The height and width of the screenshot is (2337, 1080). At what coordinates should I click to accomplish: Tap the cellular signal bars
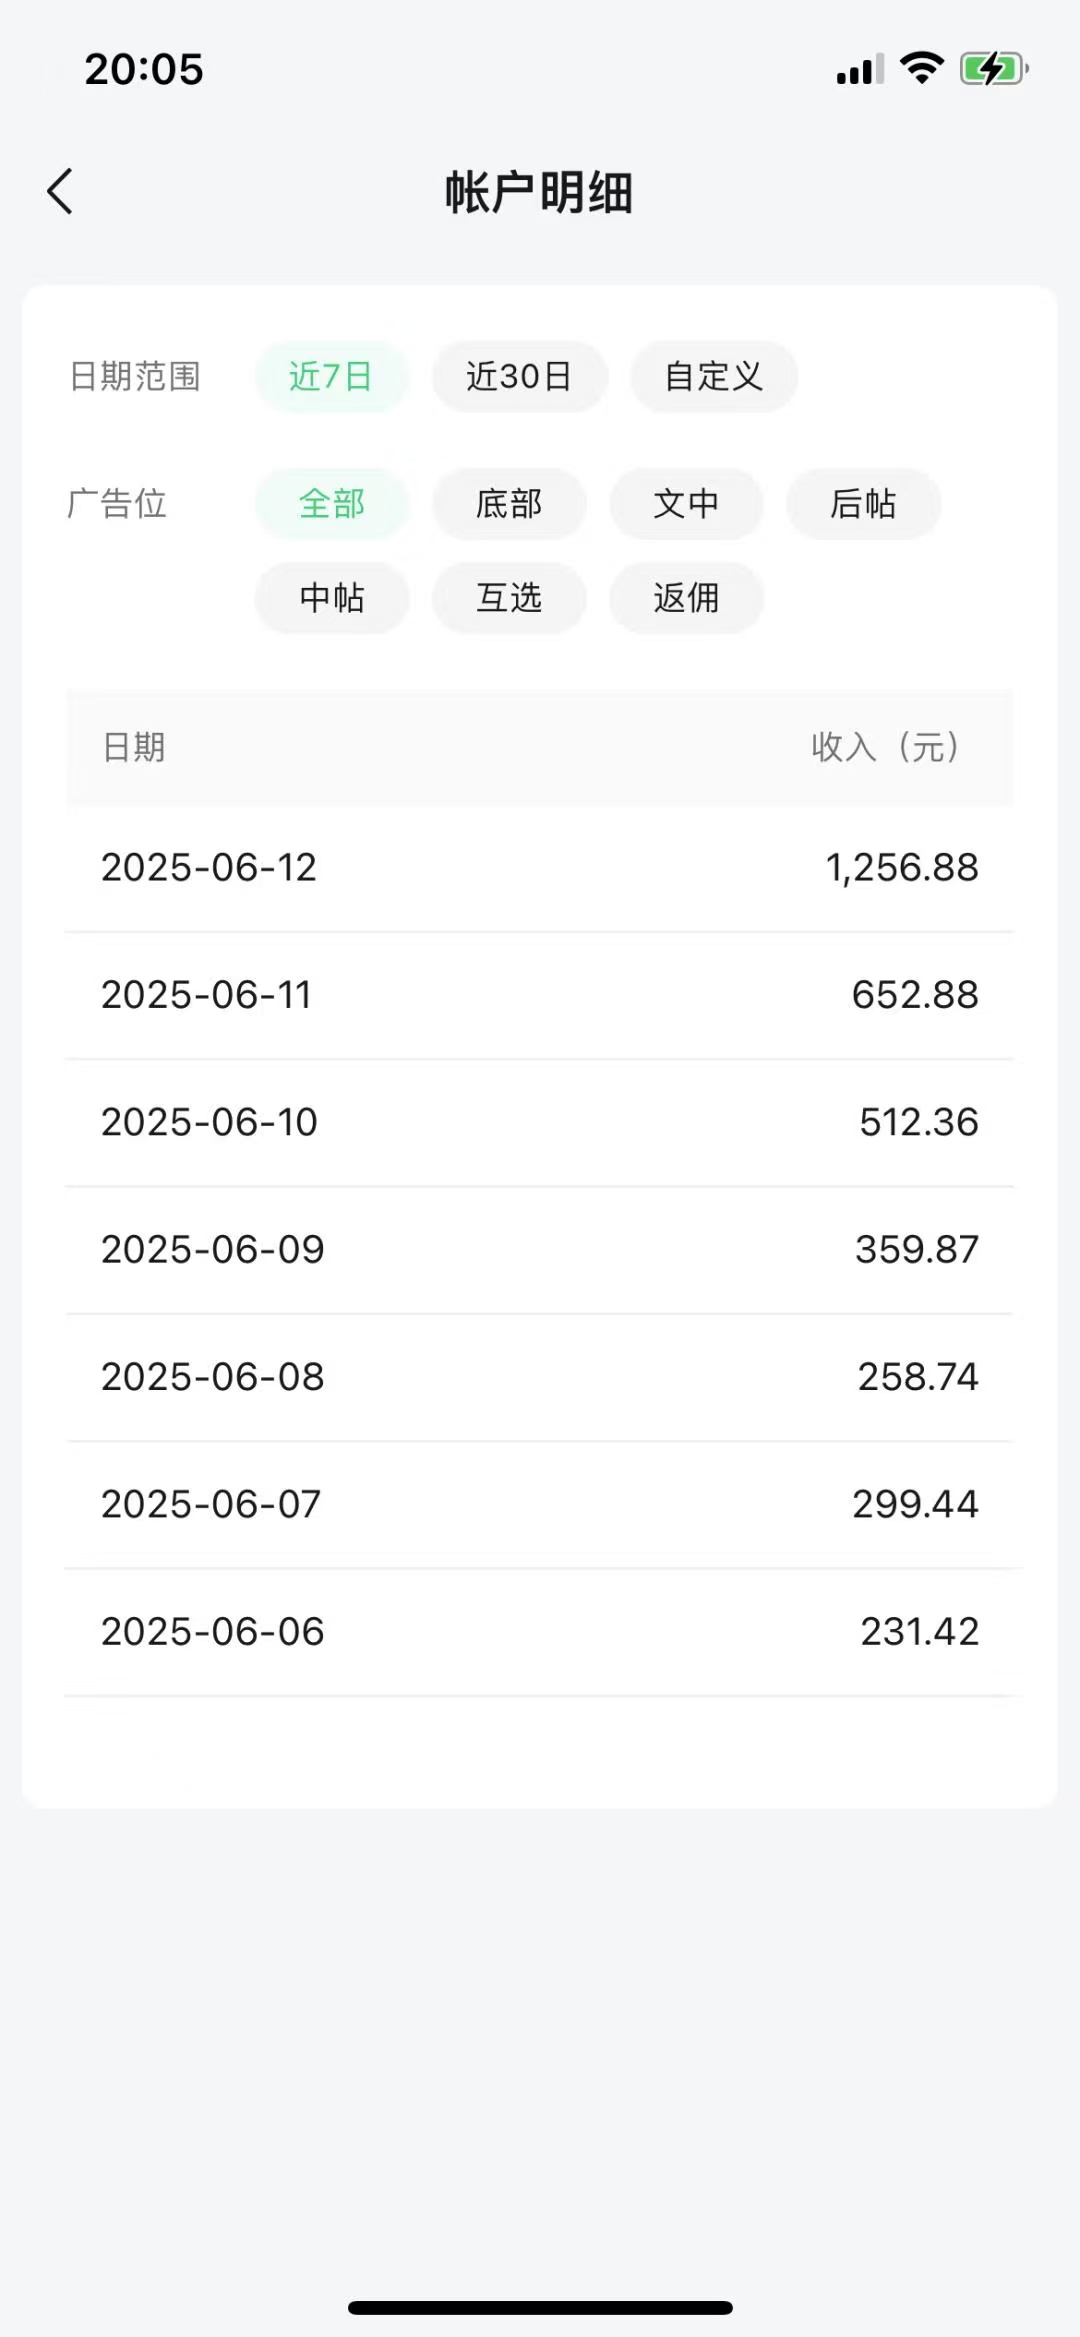coord(860,70)
